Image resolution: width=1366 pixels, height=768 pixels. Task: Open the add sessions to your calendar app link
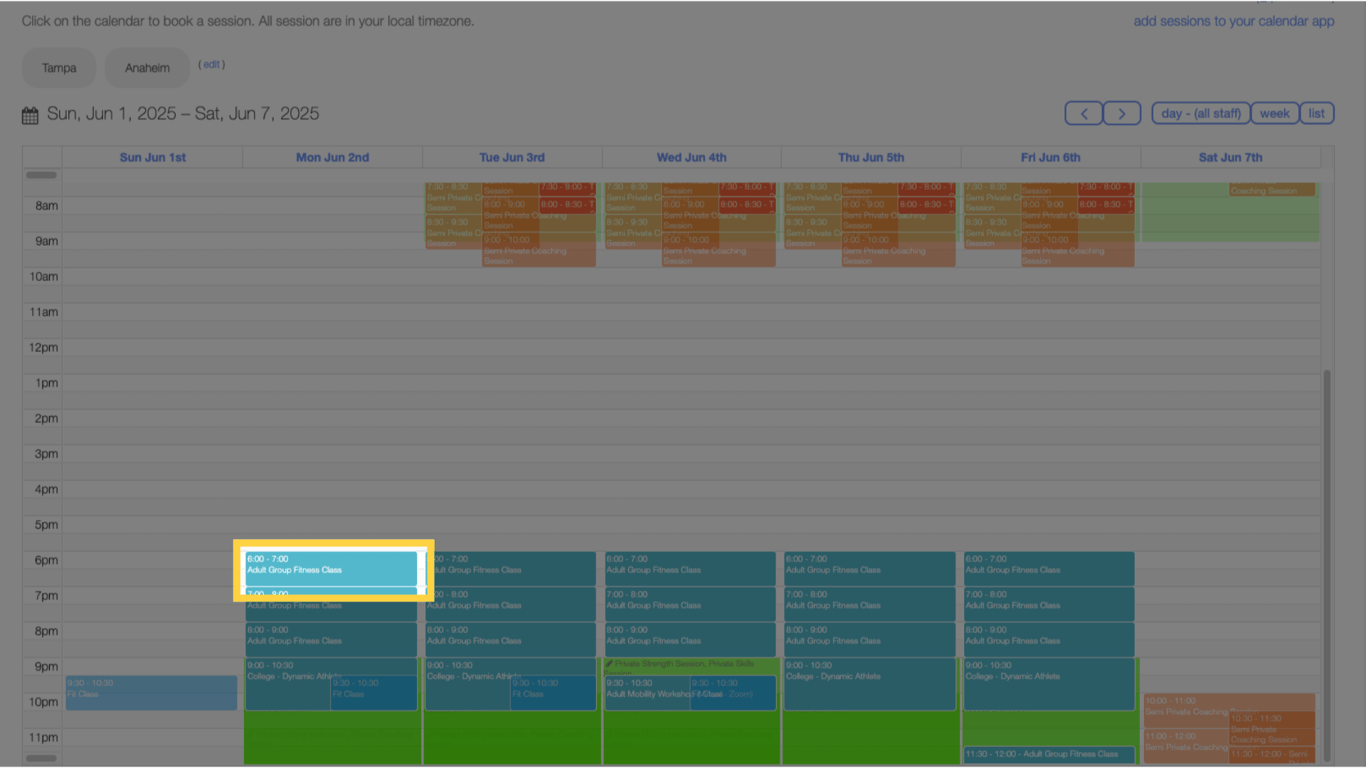pyautogui.click(x=1233, y=20)
